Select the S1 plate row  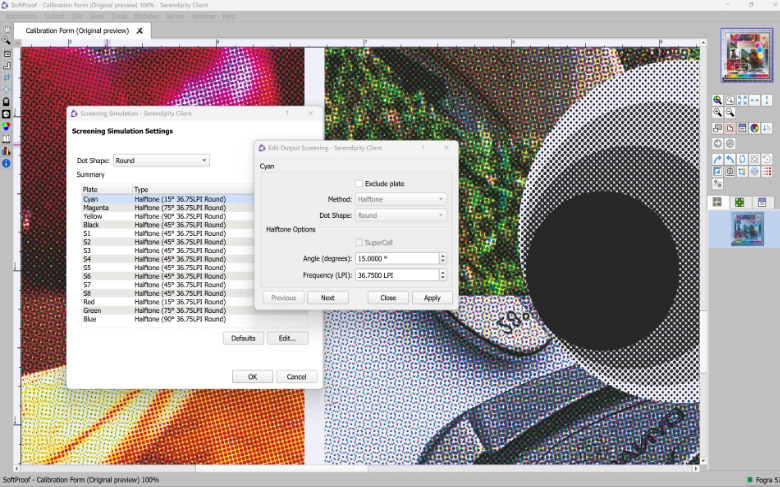coord(168,233)
